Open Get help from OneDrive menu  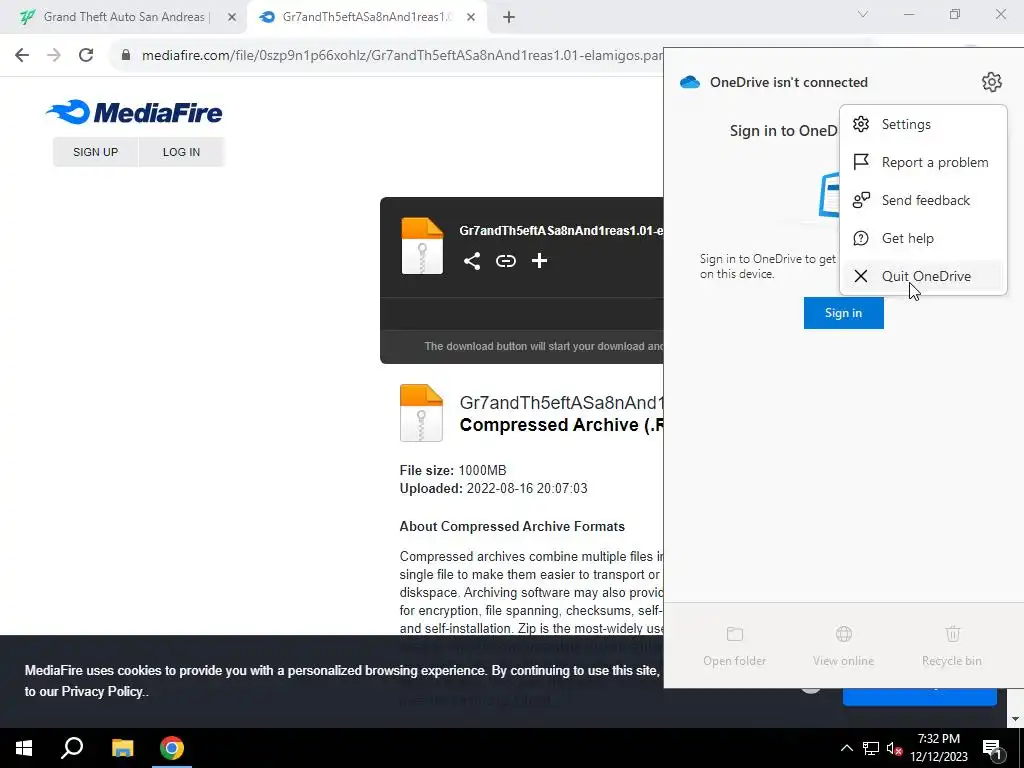point(923,238)
